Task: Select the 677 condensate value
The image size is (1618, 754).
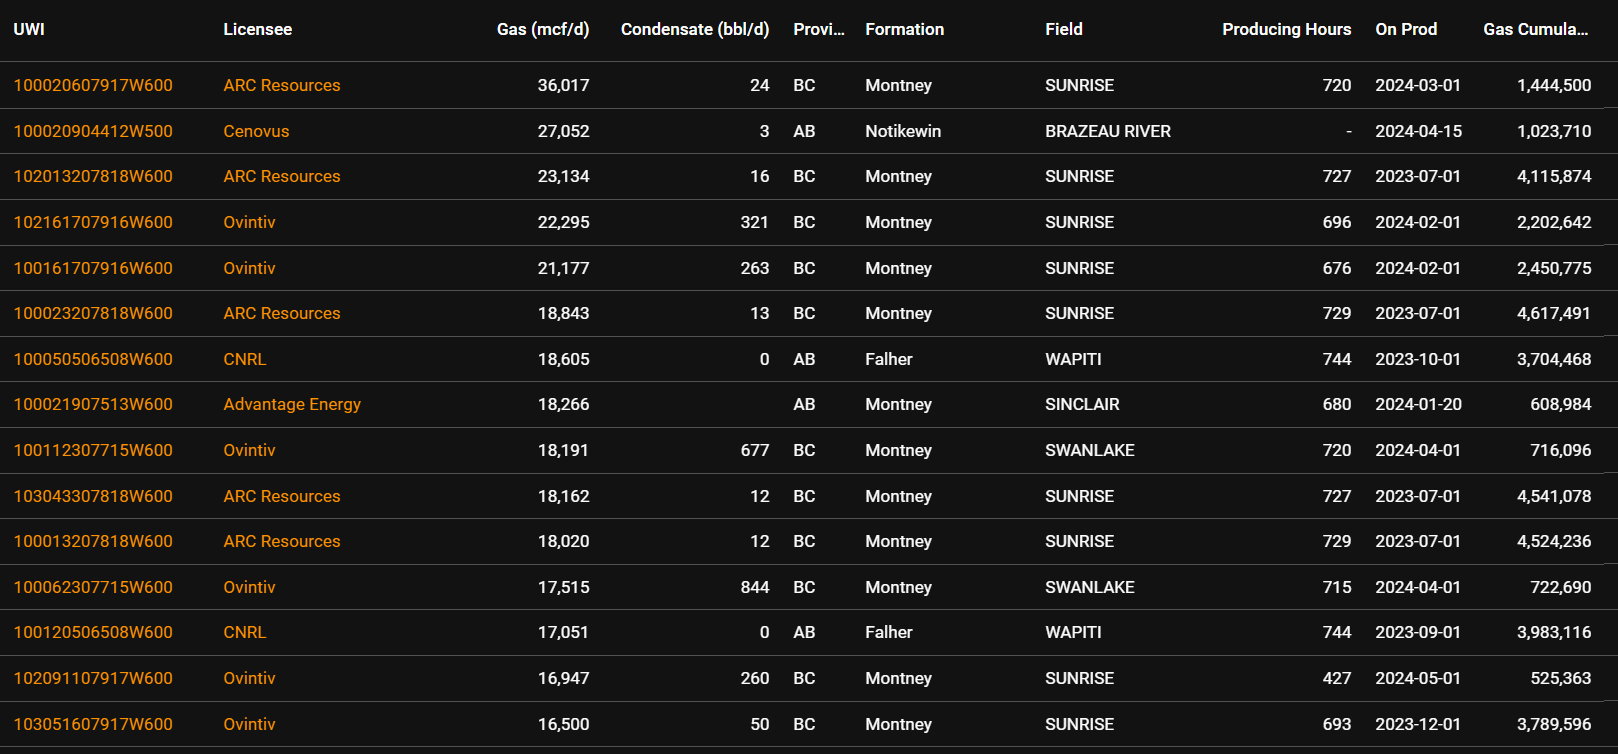Action: click(x=755, y=450)
